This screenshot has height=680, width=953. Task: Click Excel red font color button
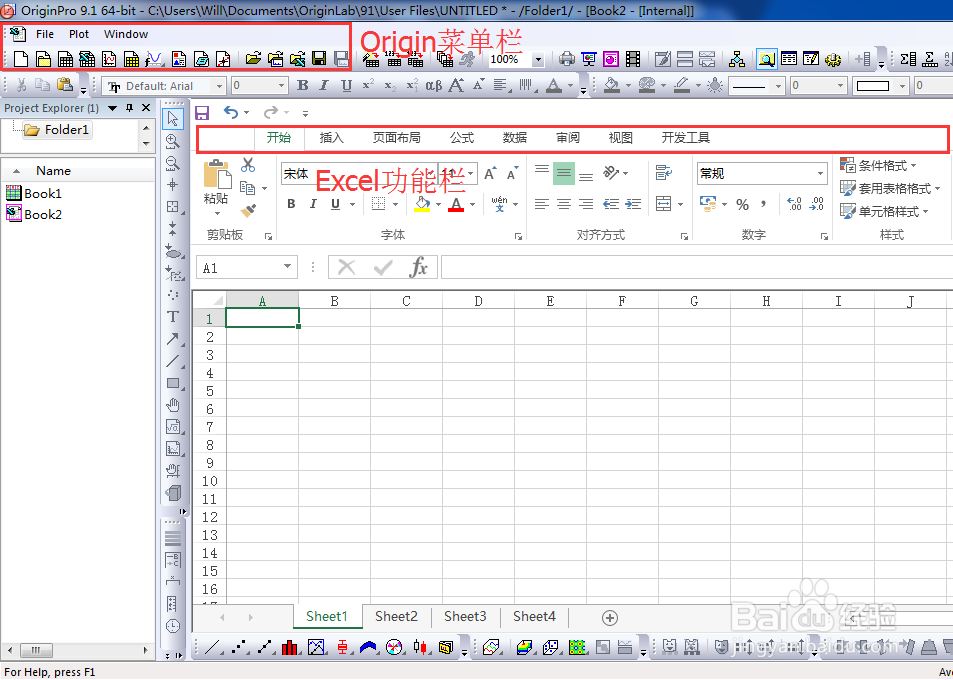[x=456, y=204]
